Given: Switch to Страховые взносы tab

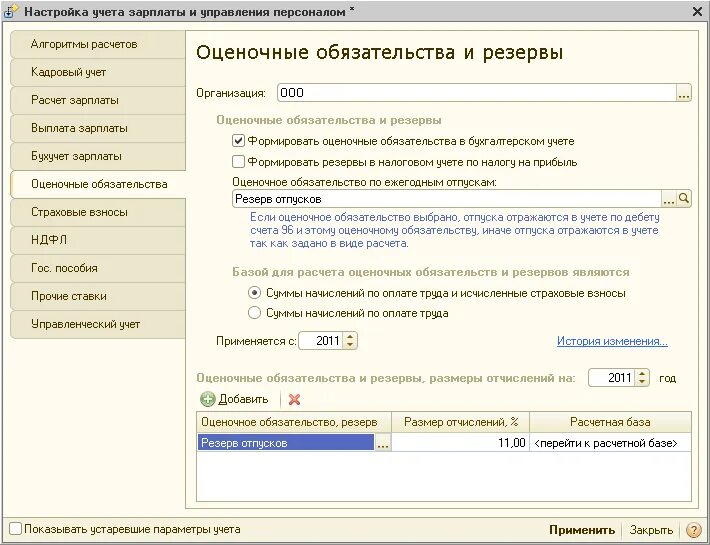Looking at the screenshot, I should point(98,212).
